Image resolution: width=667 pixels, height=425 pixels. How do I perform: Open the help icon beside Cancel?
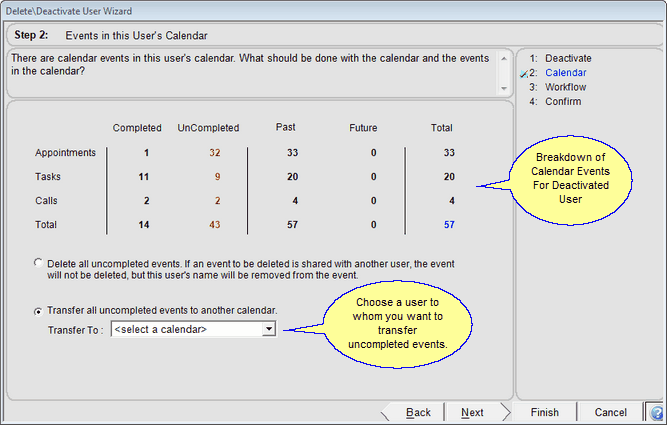(656, 412)
